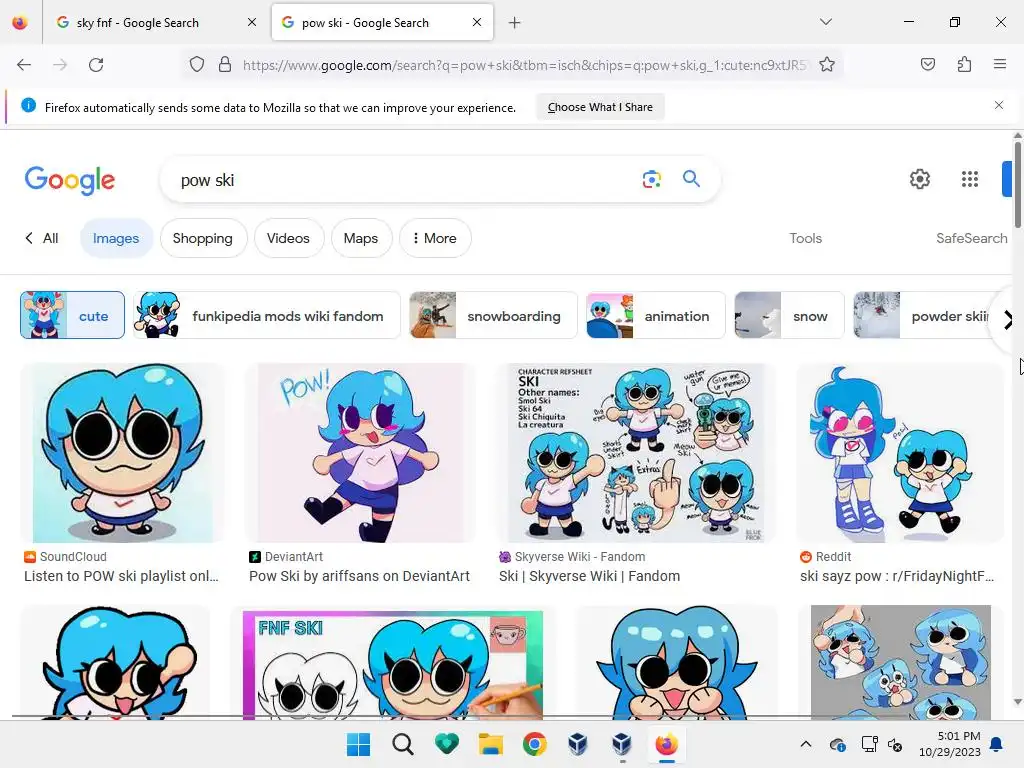The height and width of the screenshot is (768, 1024).
Task: Open the Windows Start menu
Action: (358, 744)
